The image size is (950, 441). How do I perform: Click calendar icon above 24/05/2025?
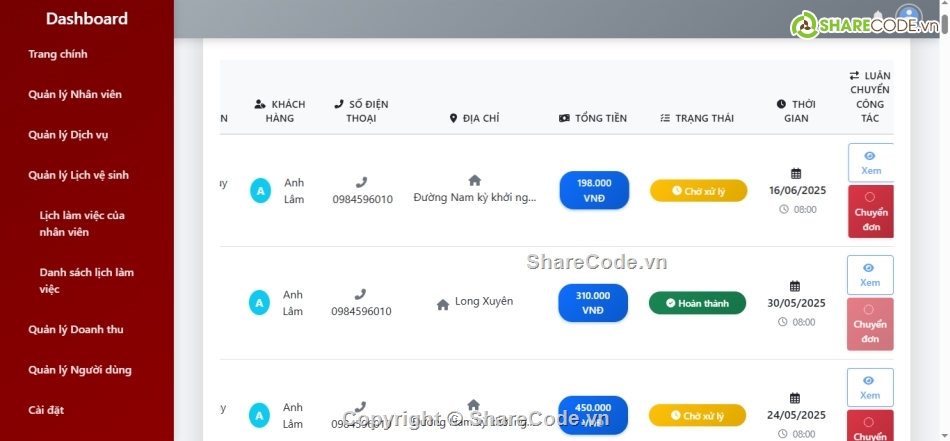pyautogui.click(x=795, y=398)
